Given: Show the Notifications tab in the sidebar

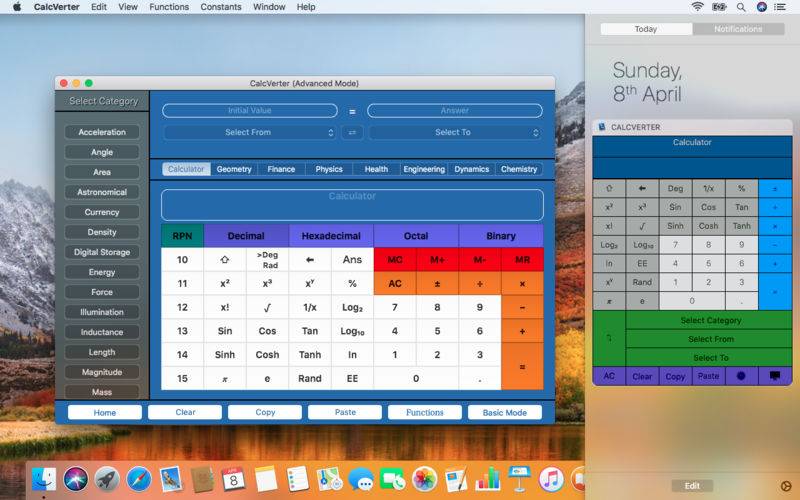Looking at the screenshot, I should (738, 29).
